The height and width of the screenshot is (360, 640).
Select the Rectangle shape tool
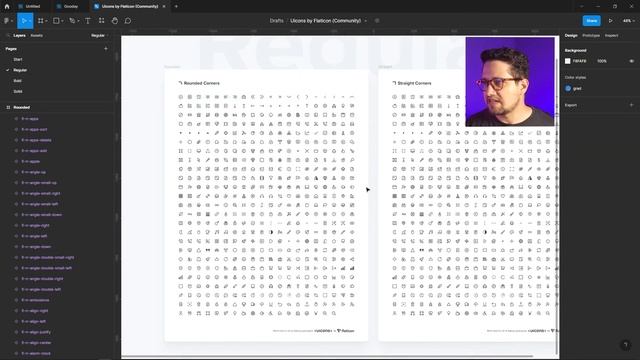click(x=56, y=21)
